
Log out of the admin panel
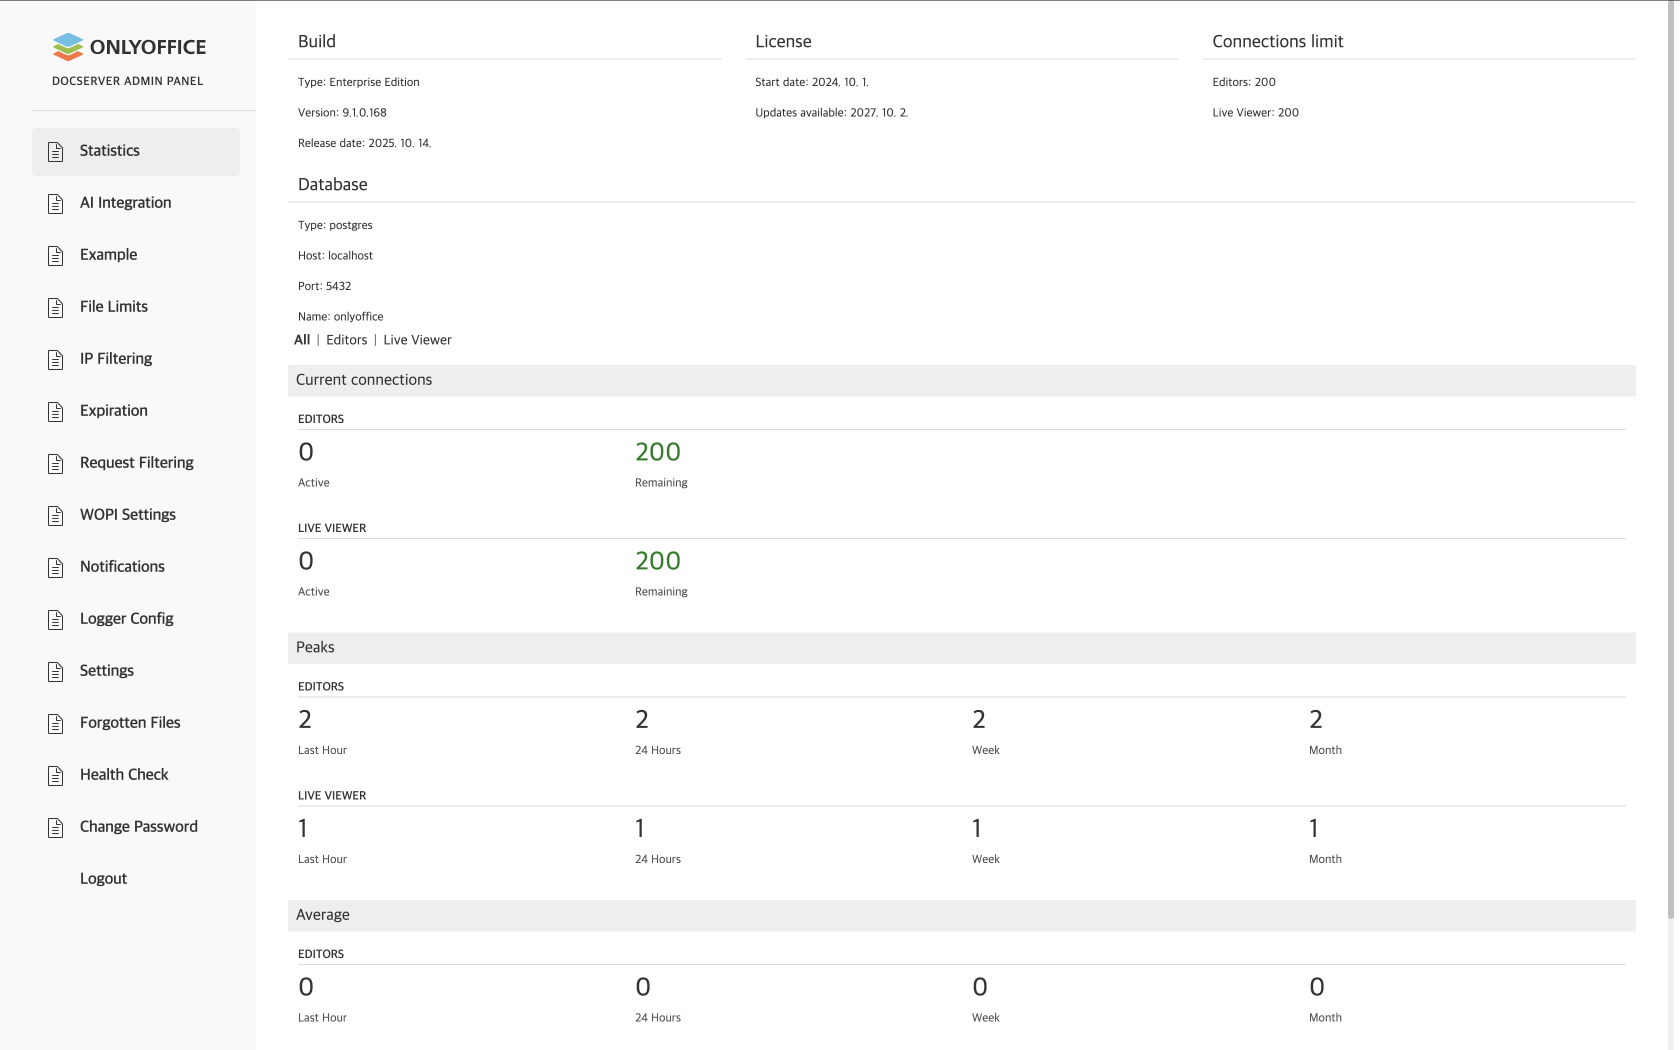point(103,879)
